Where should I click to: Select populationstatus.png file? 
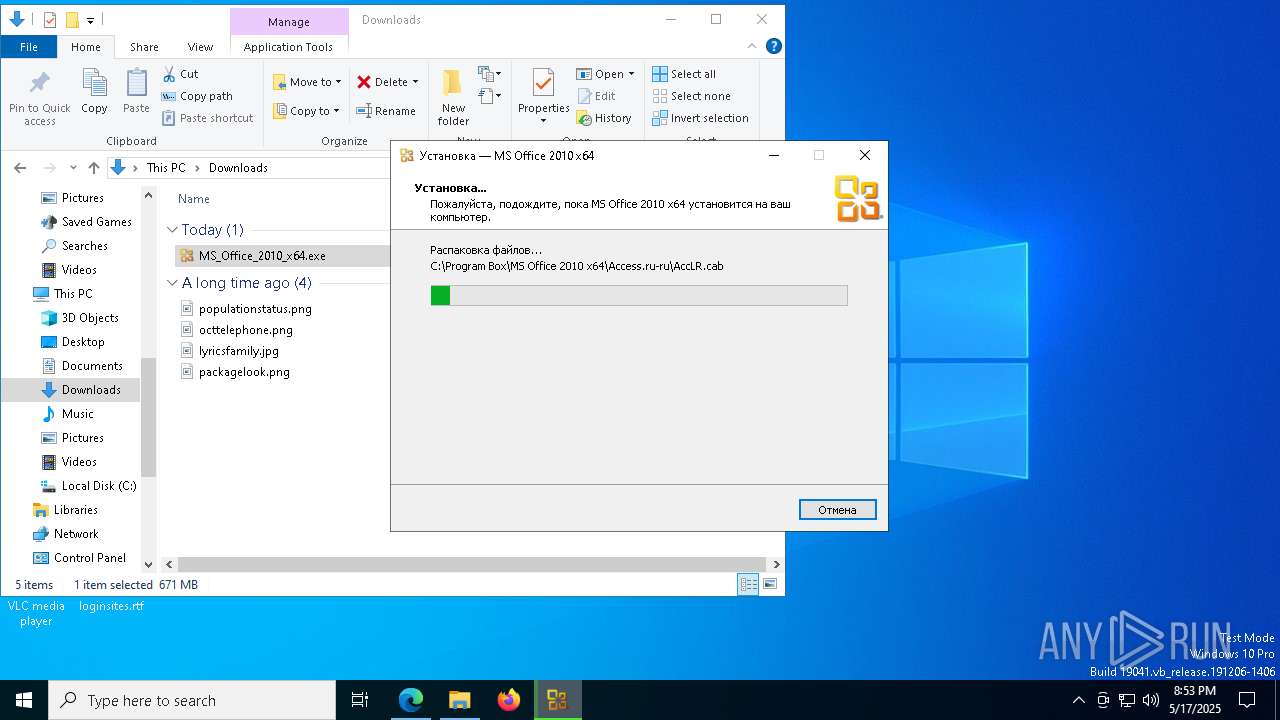[x=255, y=309]
